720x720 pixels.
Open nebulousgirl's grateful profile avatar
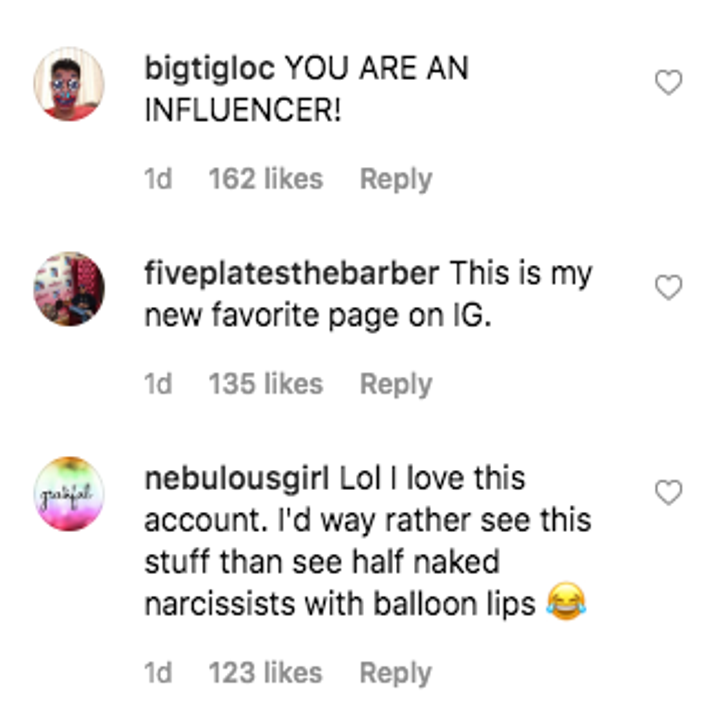click(x=69, y=494)
